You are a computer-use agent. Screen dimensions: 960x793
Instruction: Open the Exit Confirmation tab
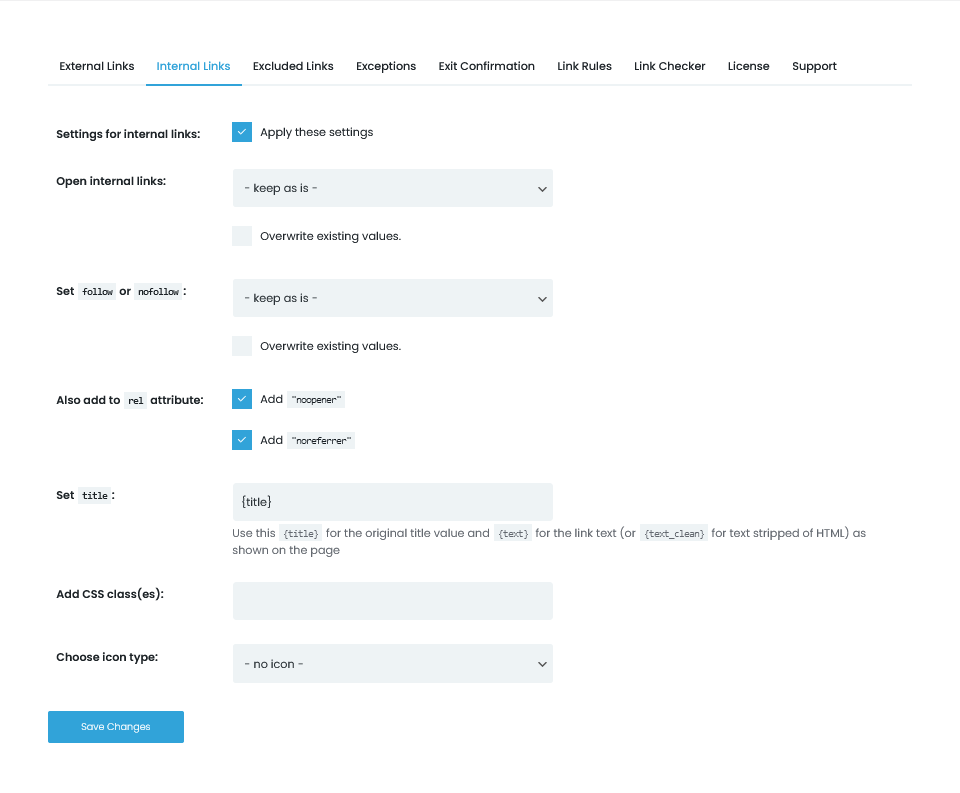coord(486,66)
